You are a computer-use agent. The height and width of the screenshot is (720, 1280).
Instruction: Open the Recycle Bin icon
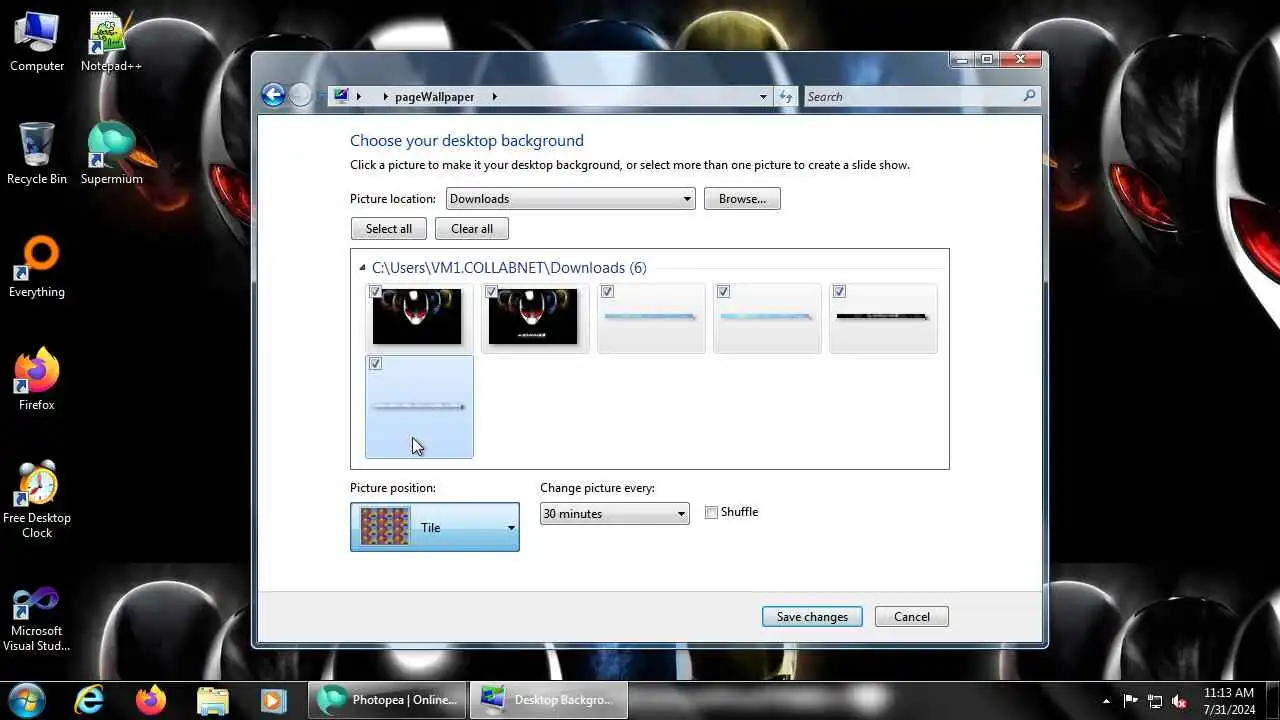37,154
